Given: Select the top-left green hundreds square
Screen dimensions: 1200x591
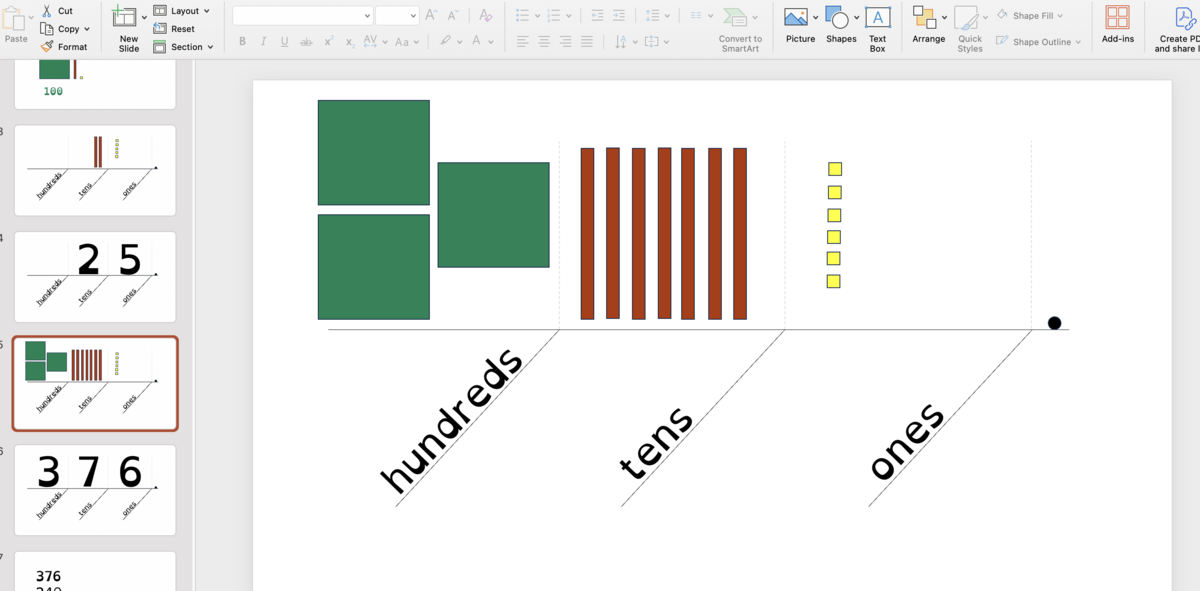Looking at the screenshot, I should [374, 152].
